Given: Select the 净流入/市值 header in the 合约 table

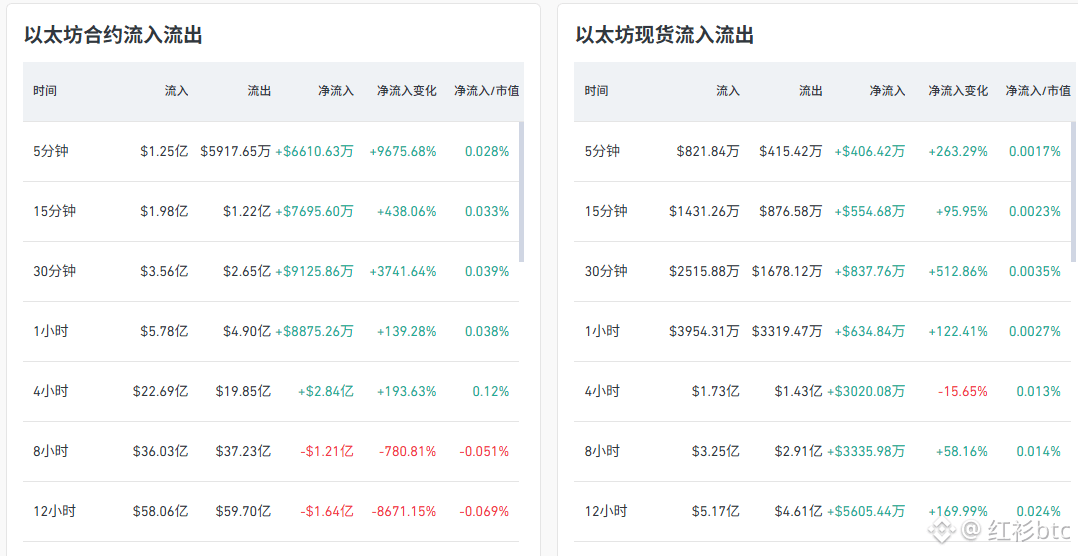Looking at the screenshot, I should 487,91.
